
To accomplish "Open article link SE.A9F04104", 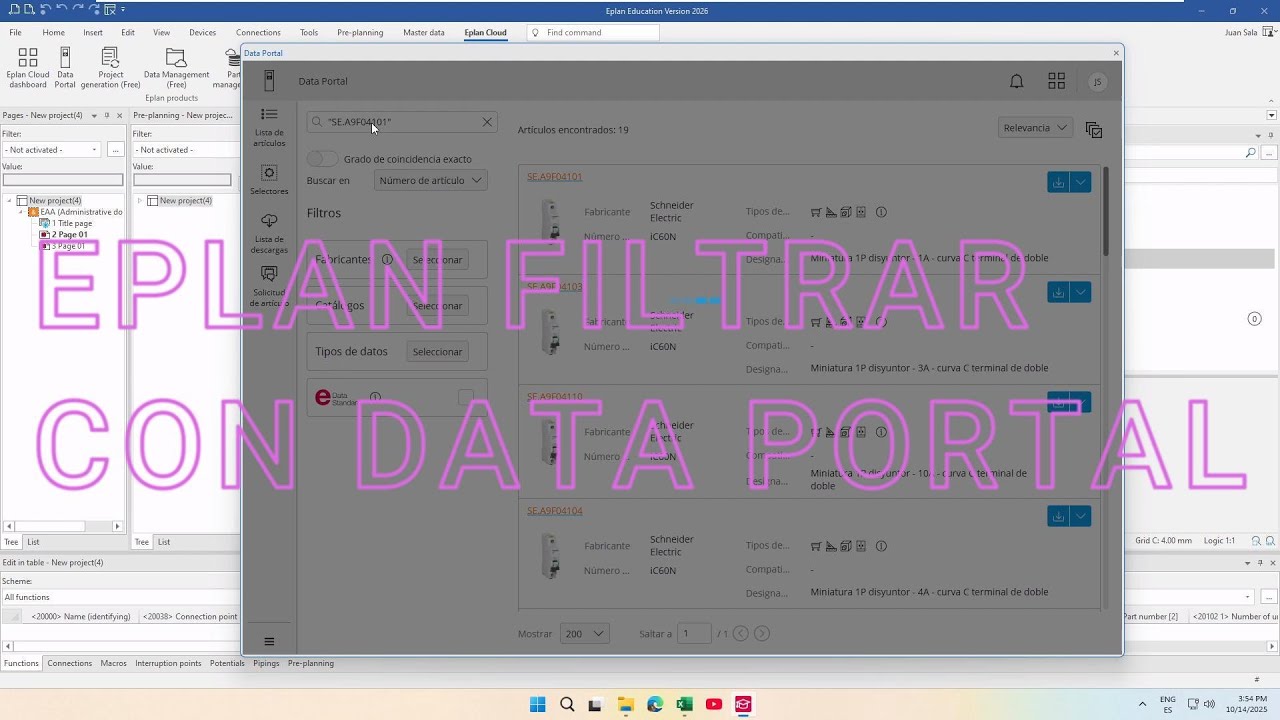I will 554,511.
